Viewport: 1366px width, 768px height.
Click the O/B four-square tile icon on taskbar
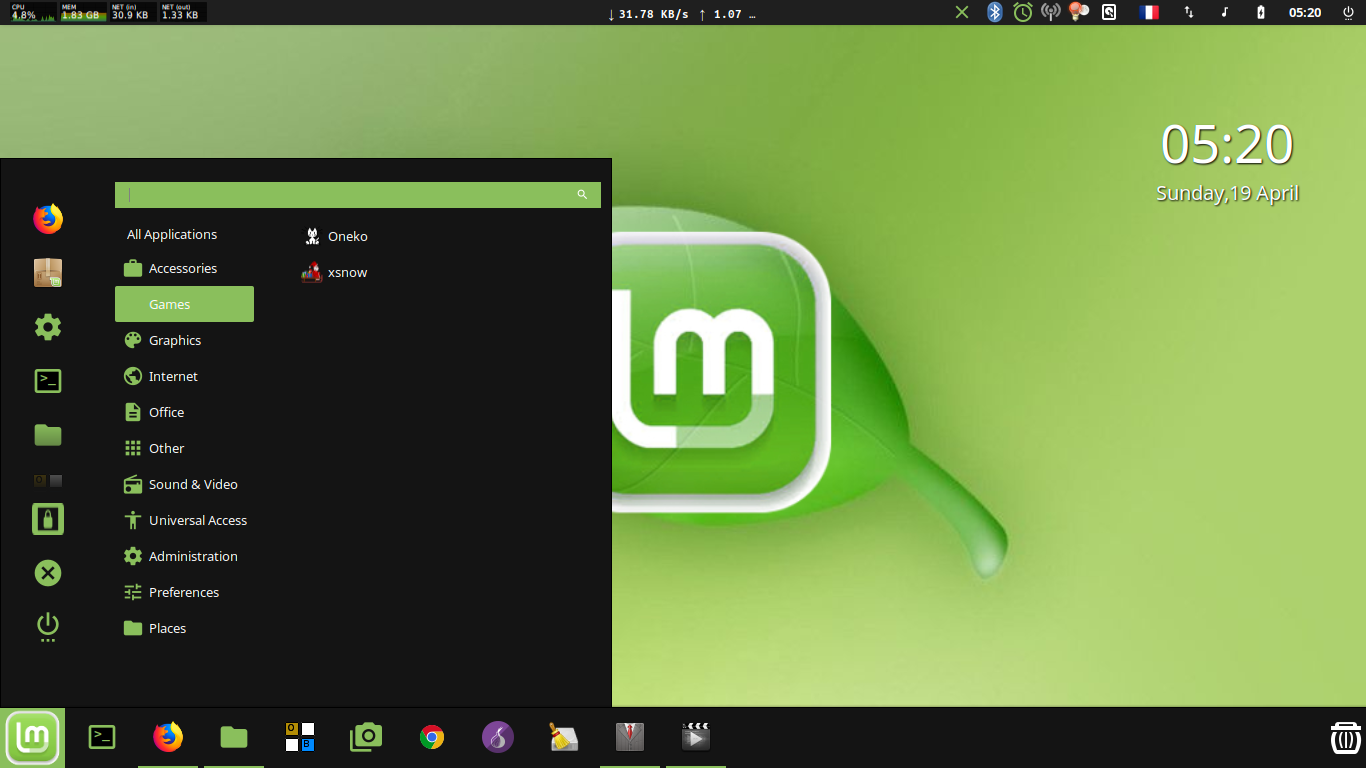[x=300, y=737]
